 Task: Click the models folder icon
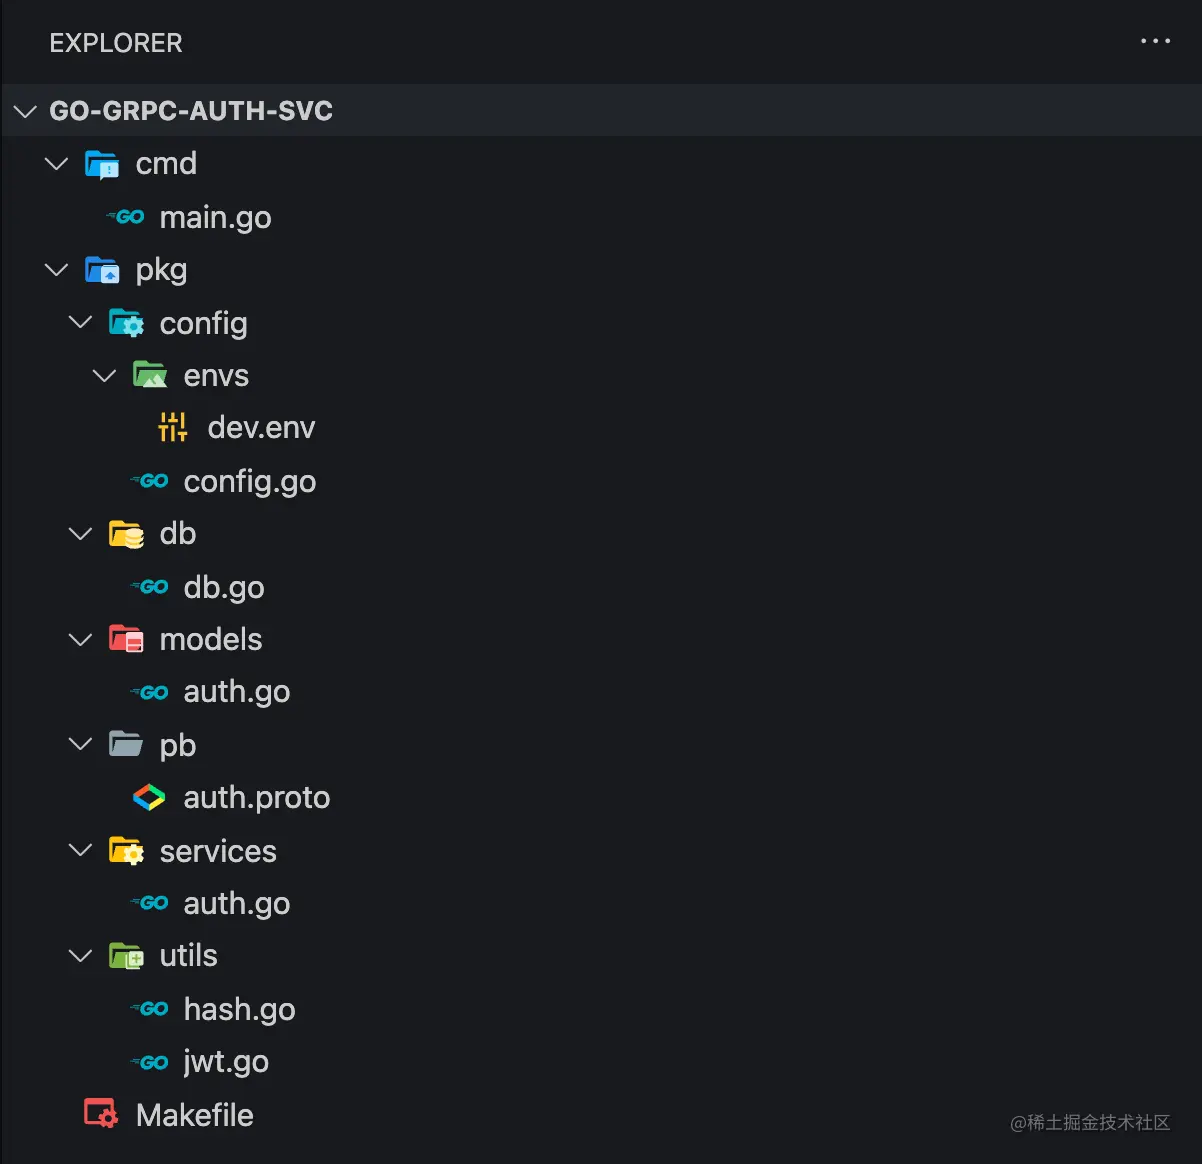(x=126, y=639)
